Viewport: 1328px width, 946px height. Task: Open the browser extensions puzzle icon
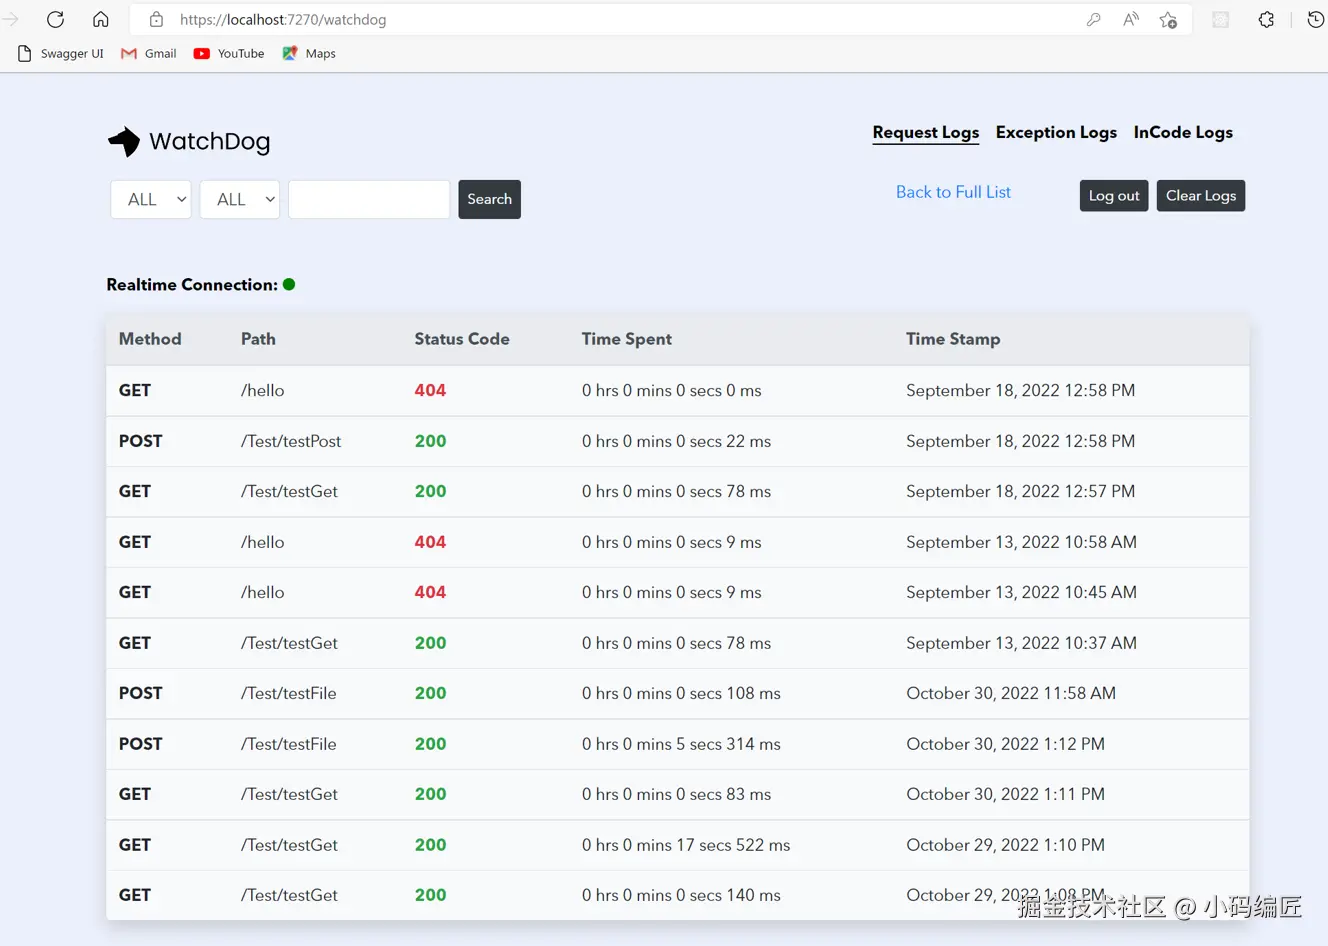1266,19
